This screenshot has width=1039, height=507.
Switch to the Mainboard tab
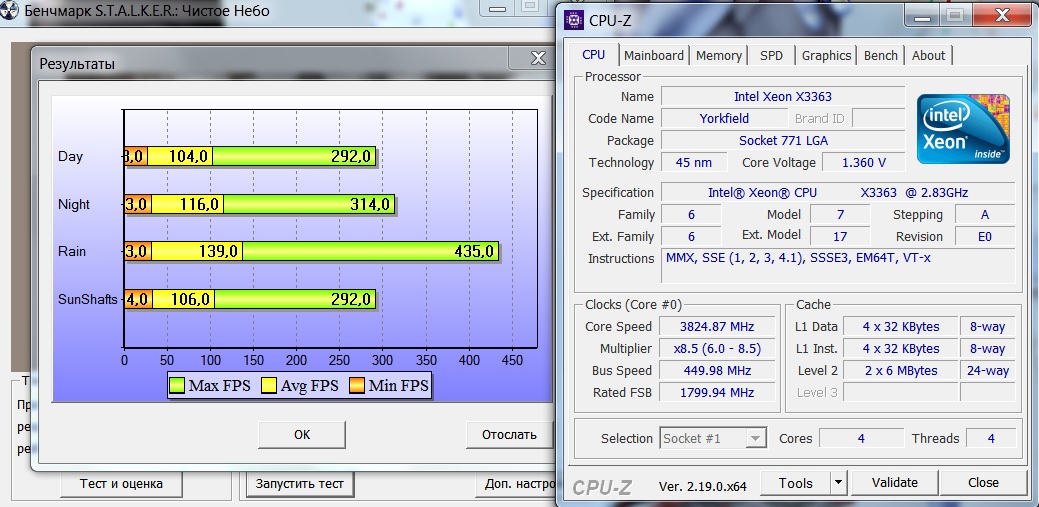(x=654, y=56)
